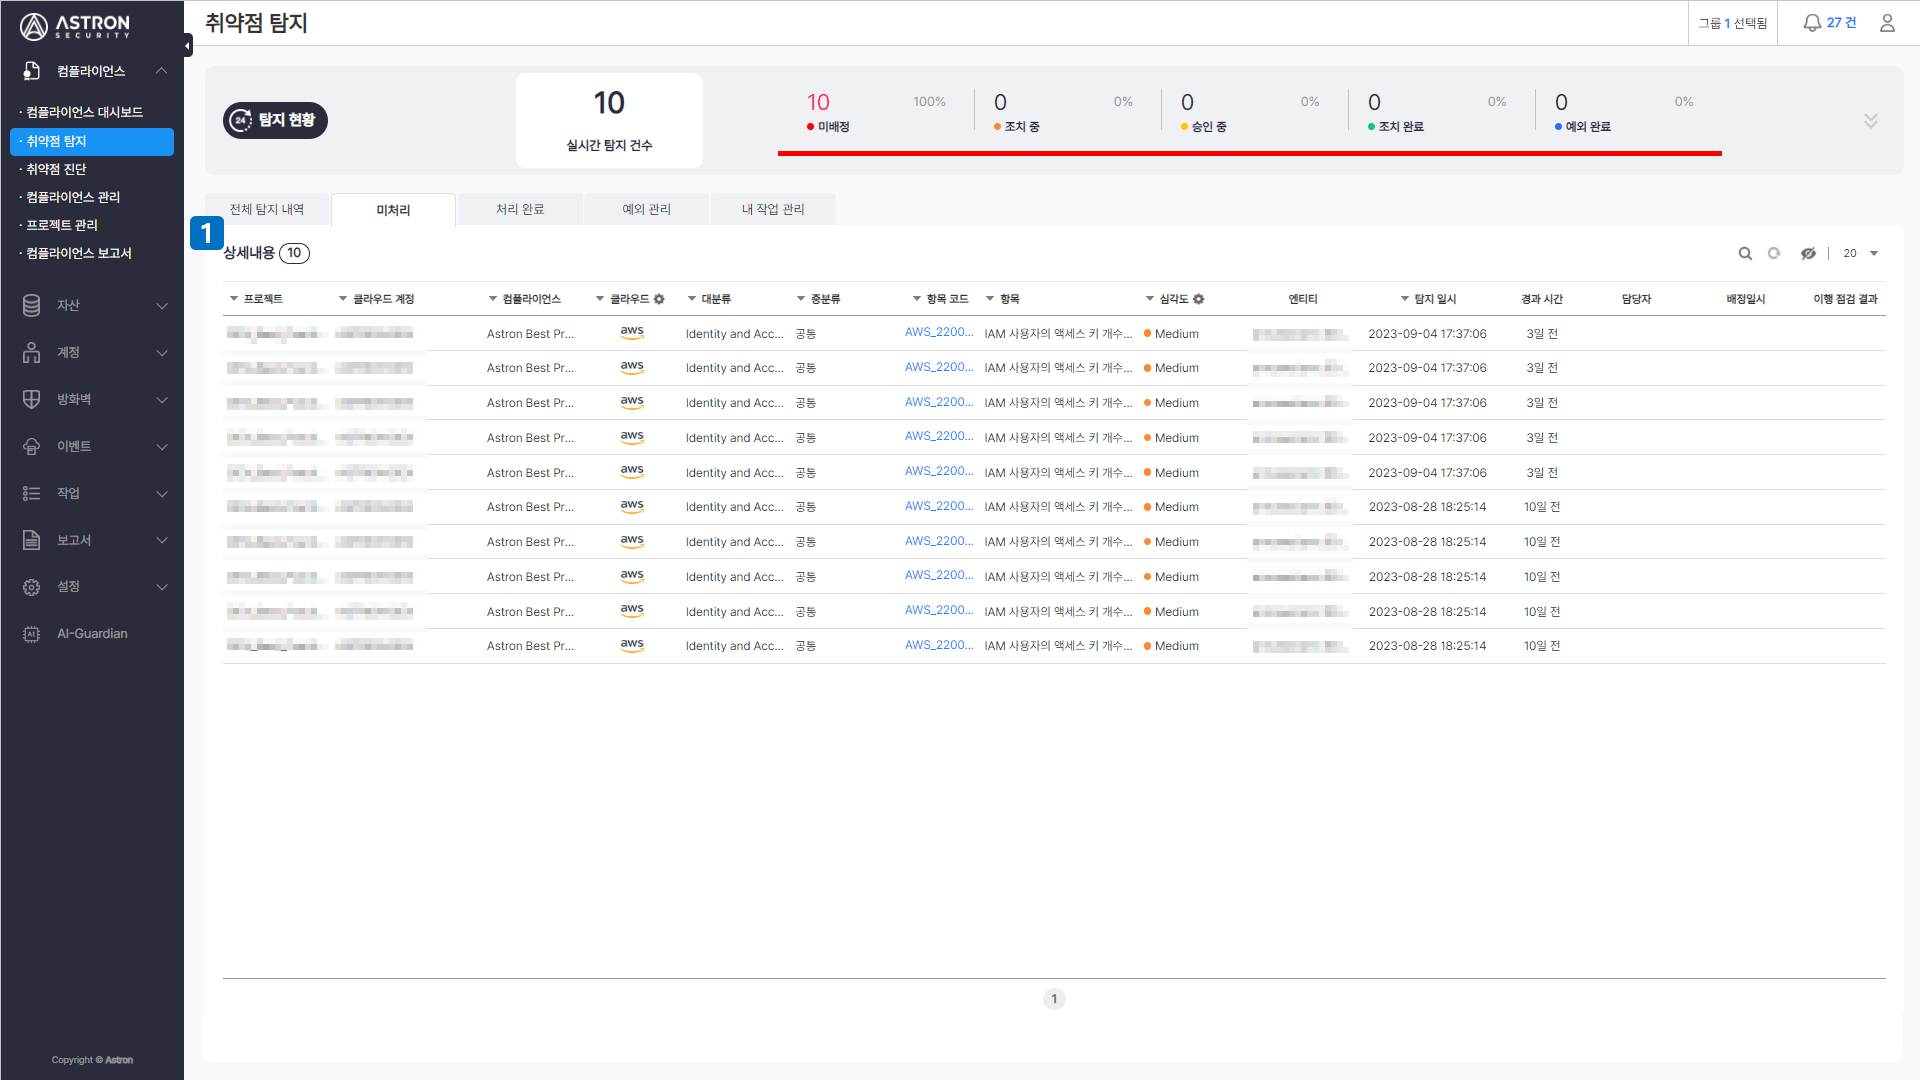Open the notification bell showing 27 건
The image size is (1920, 1080).
tap(1829, 23)
